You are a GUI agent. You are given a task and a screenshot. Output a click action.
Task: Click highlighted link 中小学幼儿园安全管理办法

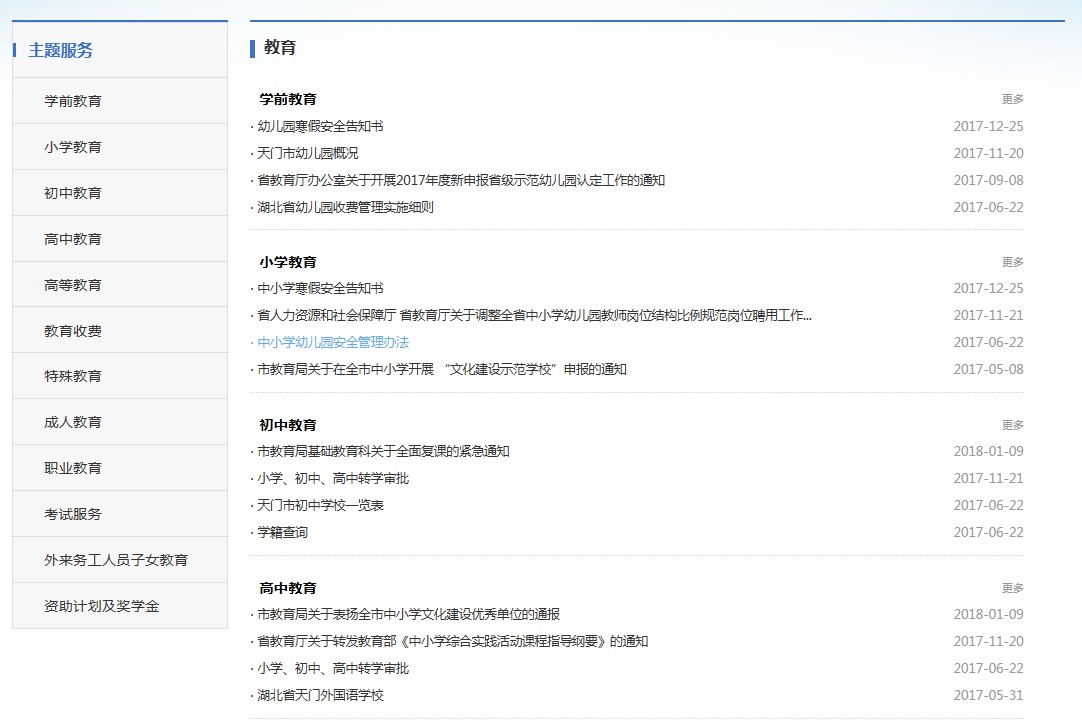coord(333,342)
